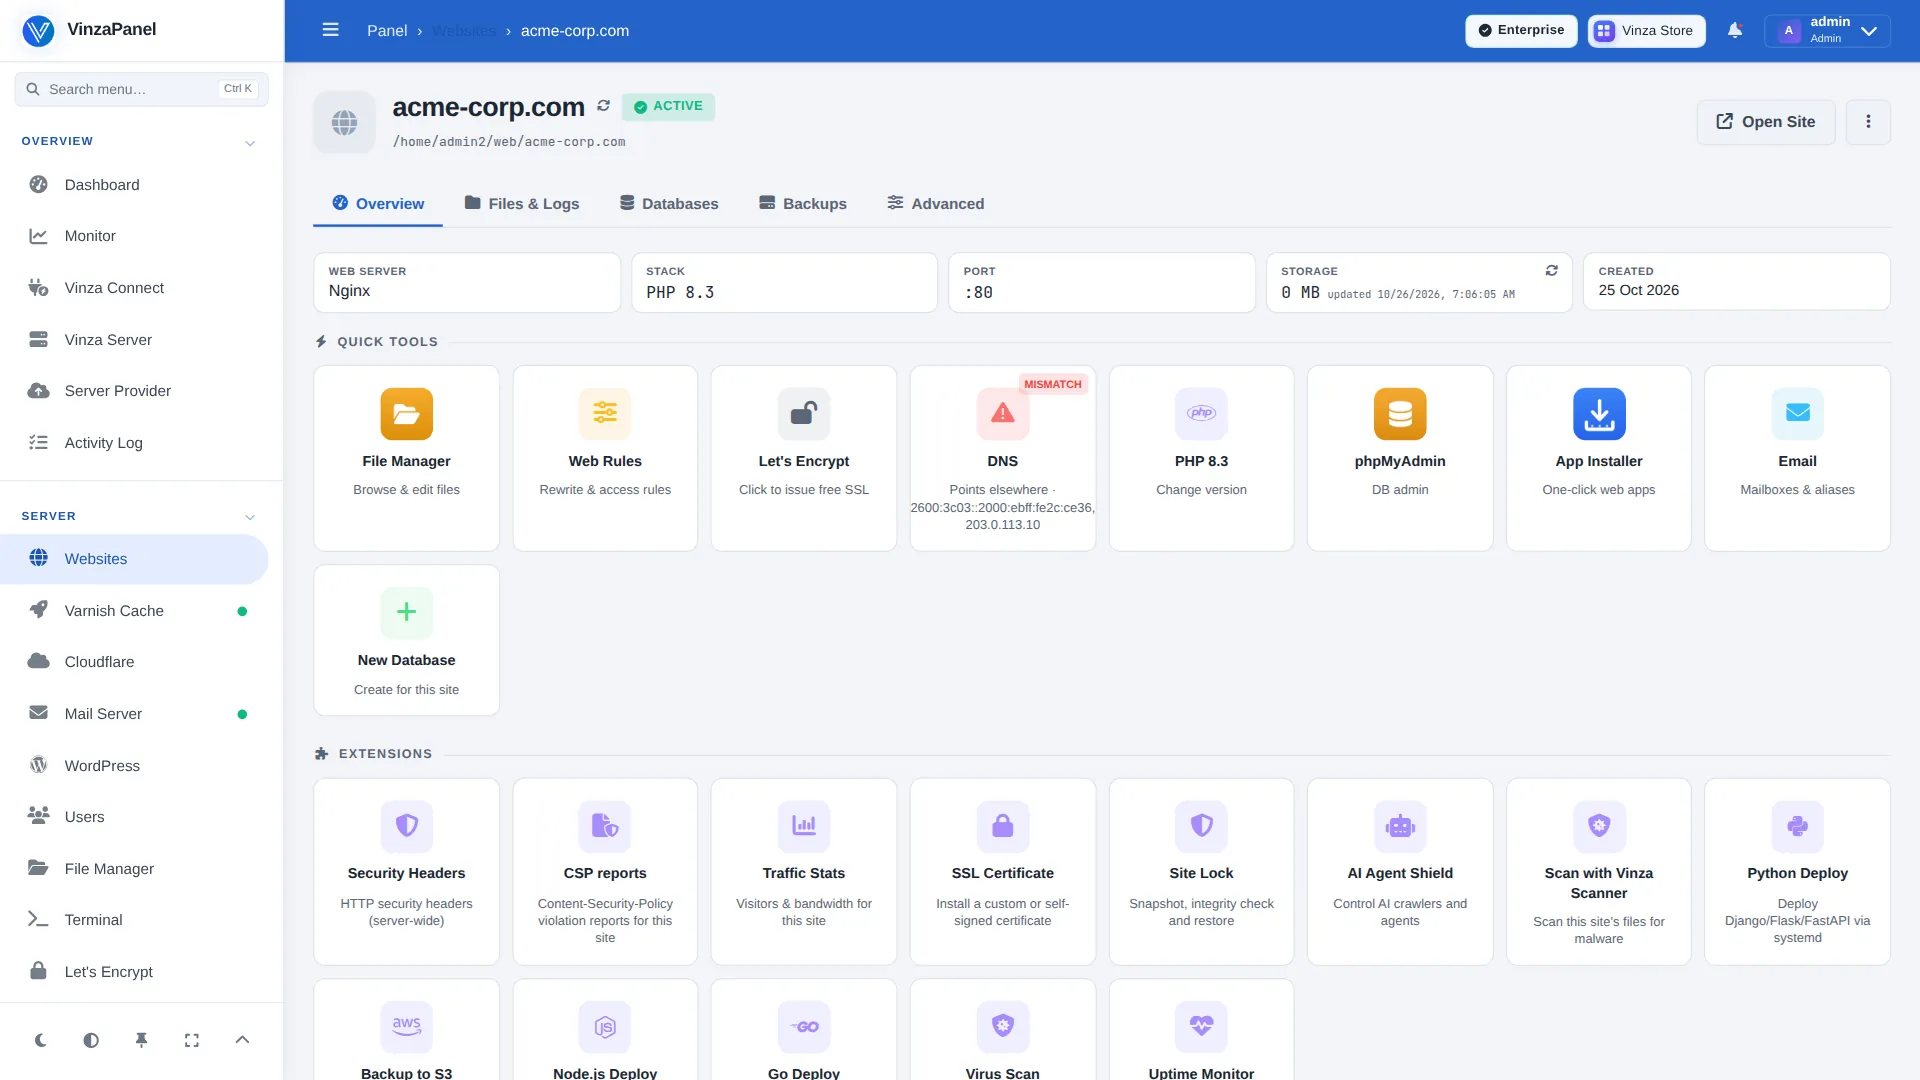Open CSP reports extension
Image resolution: width=1920 pixels, height=1080 pixels.
pyautogui.click(x=605, y=871)
